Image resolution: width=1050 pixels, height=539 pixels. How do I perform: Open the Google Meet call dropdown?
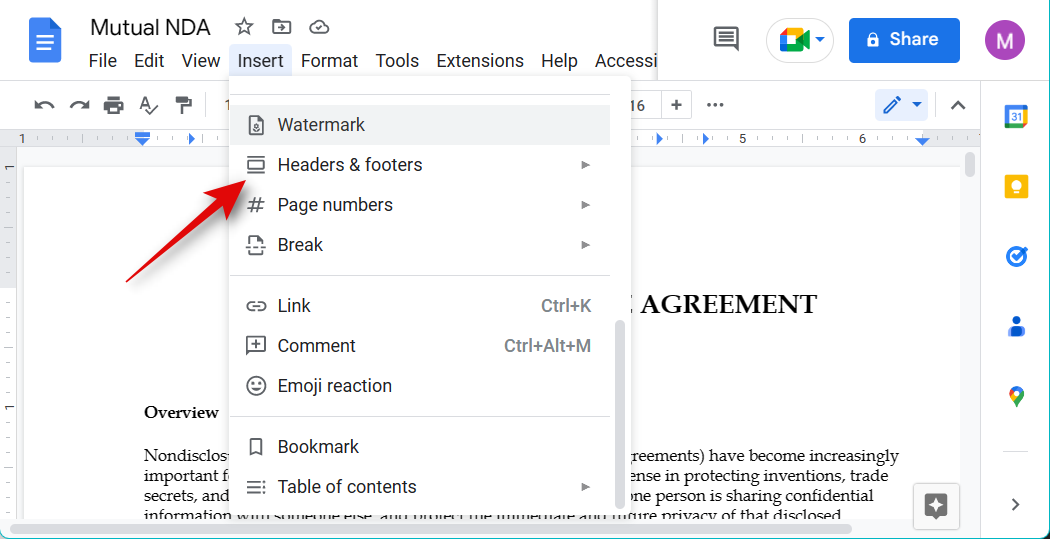tap(800, 40)
